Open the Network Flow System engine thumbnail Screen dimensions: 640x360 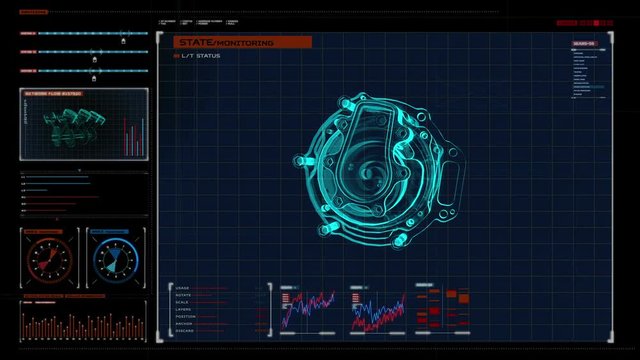tap(74, 127)
